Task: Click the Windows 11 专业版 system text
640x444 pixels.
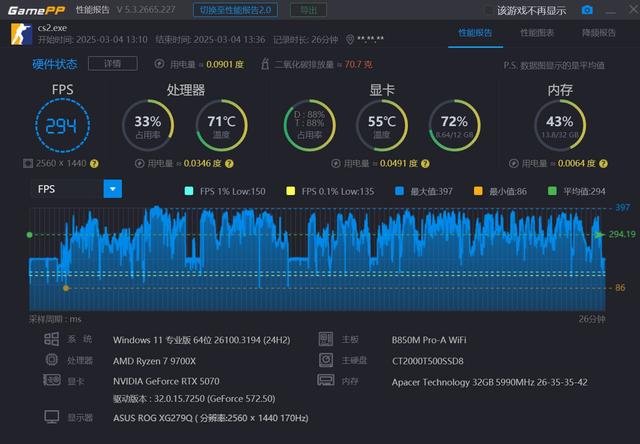Action: (x=202, y=340)
